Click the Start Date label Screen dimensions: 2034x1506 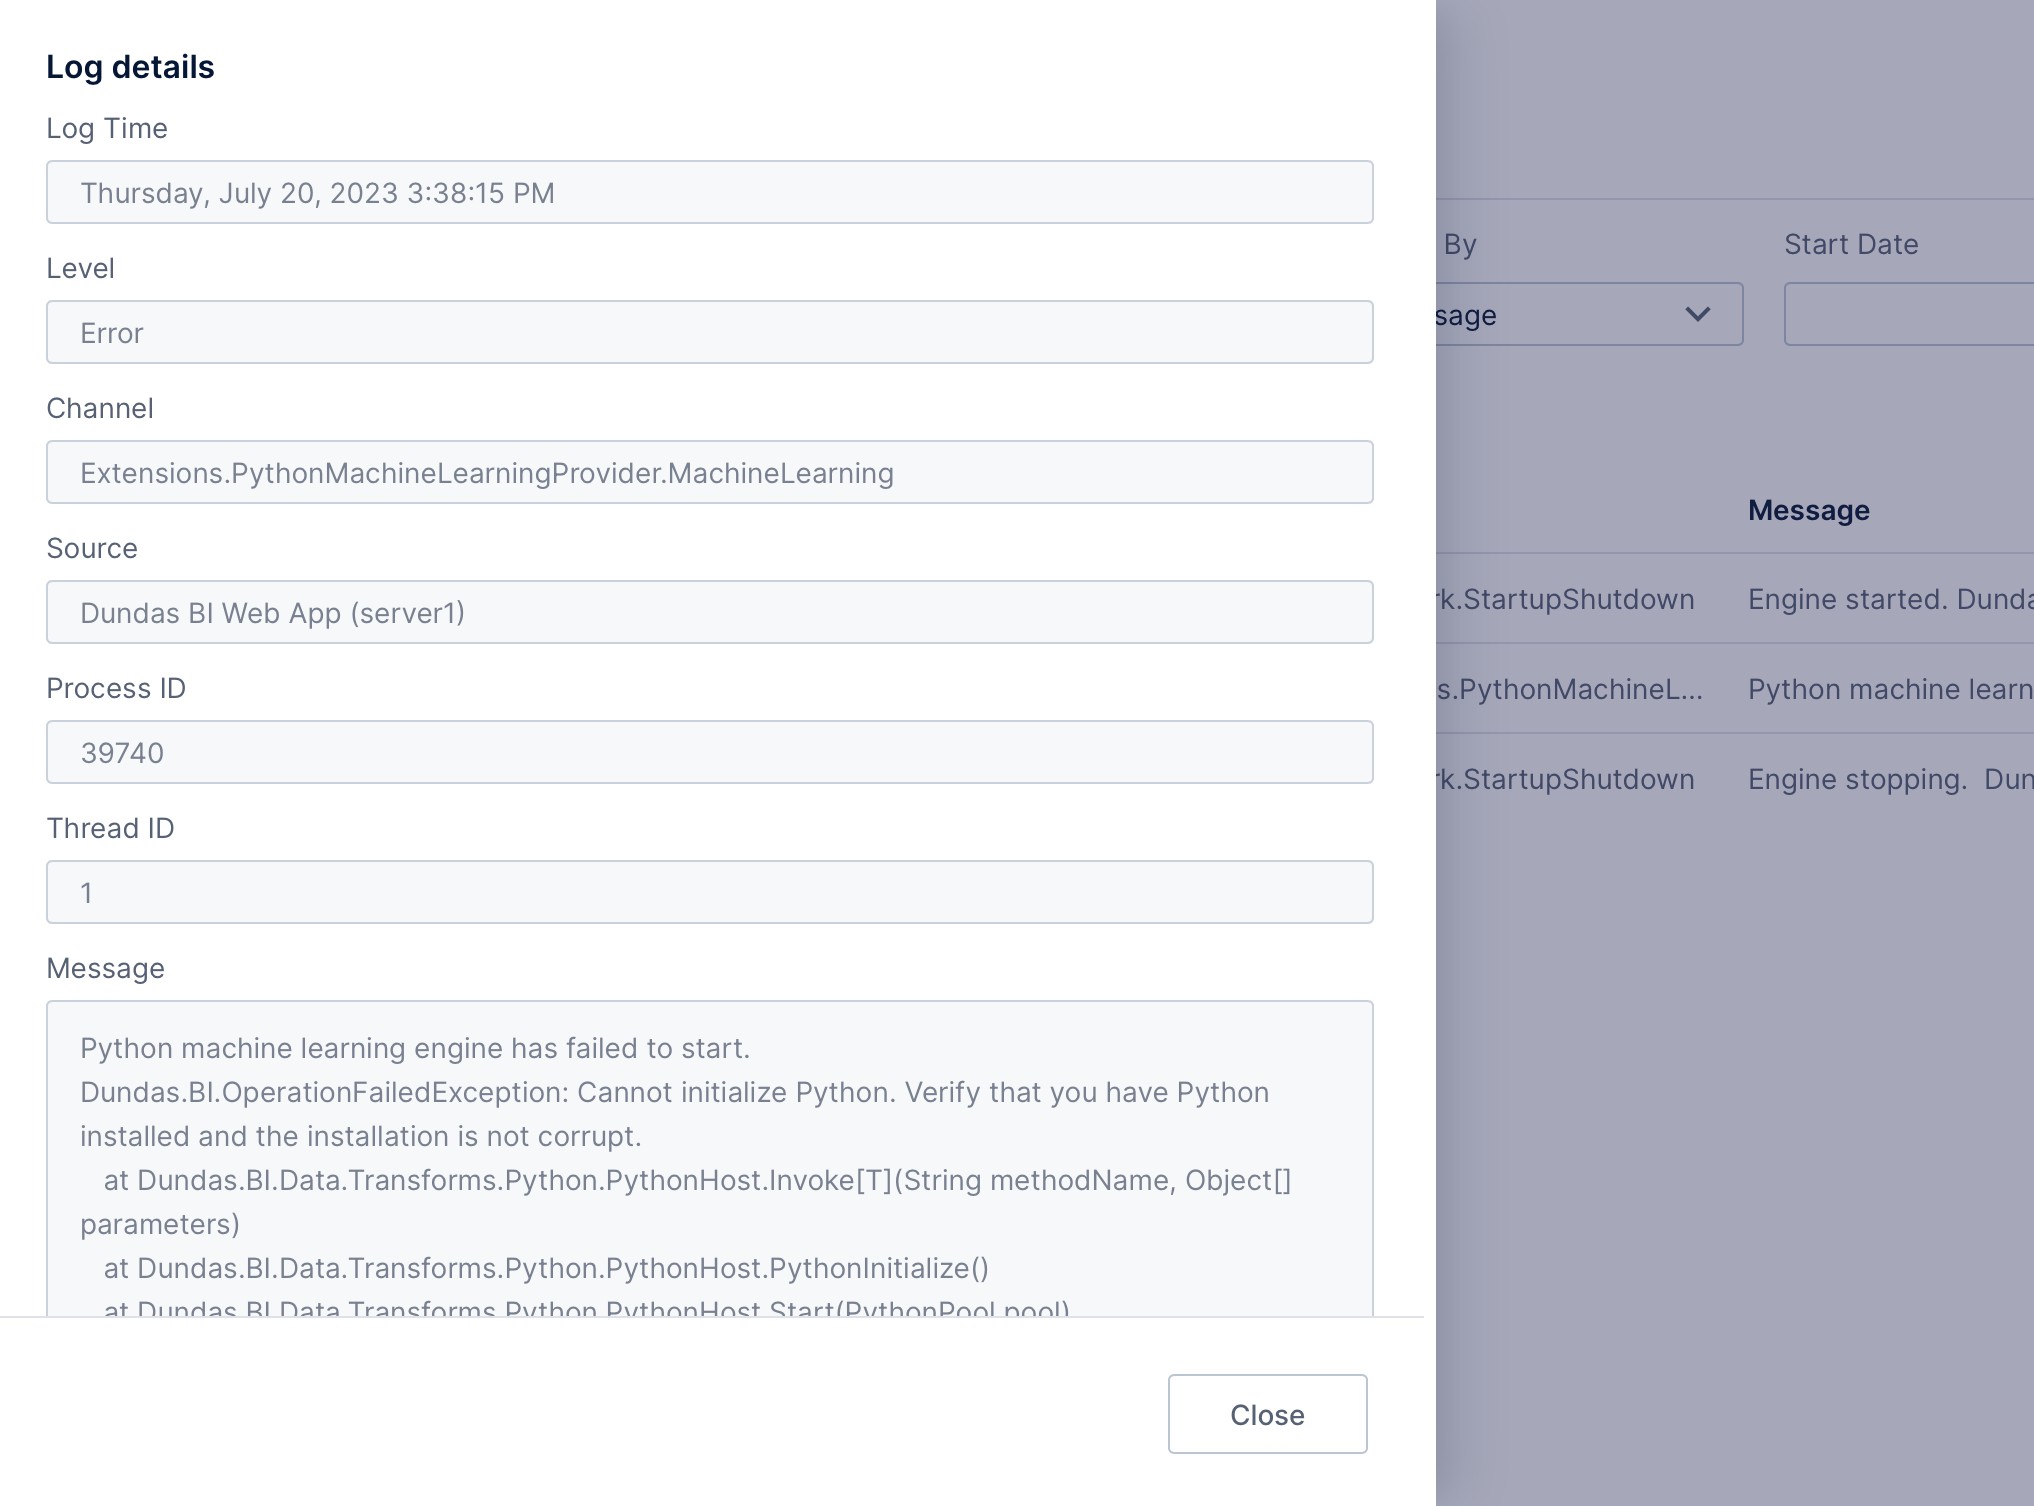pyautogui.click(x=1850, y=245)
